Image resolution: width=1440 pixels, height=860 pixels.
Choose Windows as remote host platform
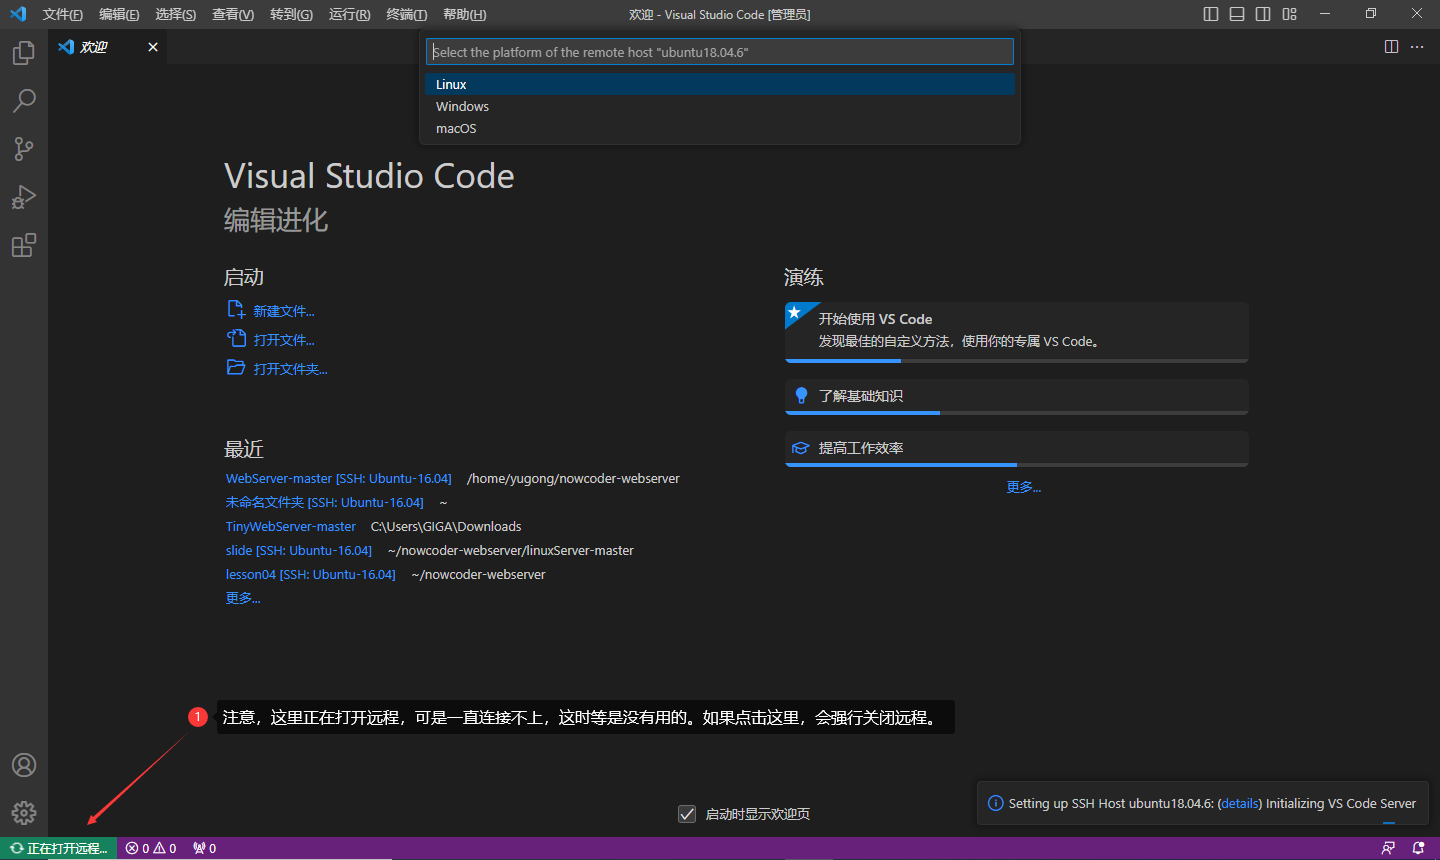[x=720, y=107]
